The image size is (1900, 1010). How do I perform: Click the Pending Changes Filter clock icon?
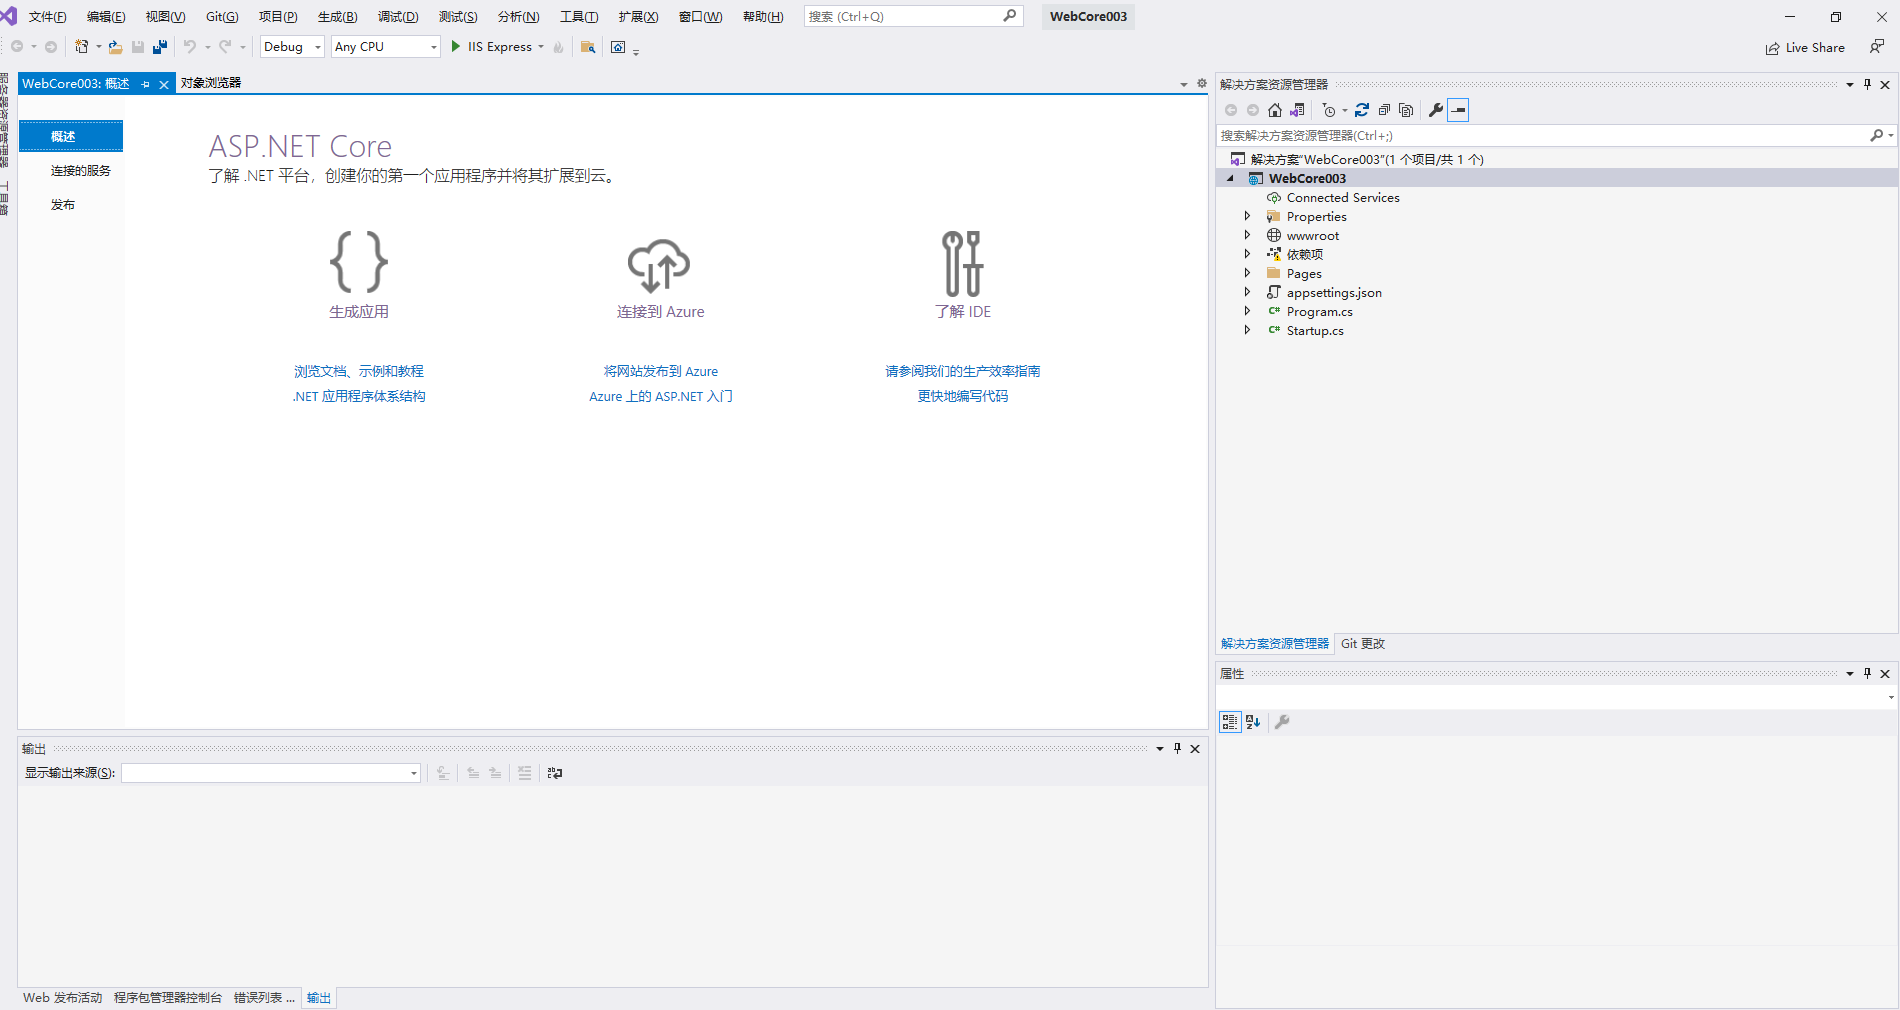click(x=1328, y=110)
